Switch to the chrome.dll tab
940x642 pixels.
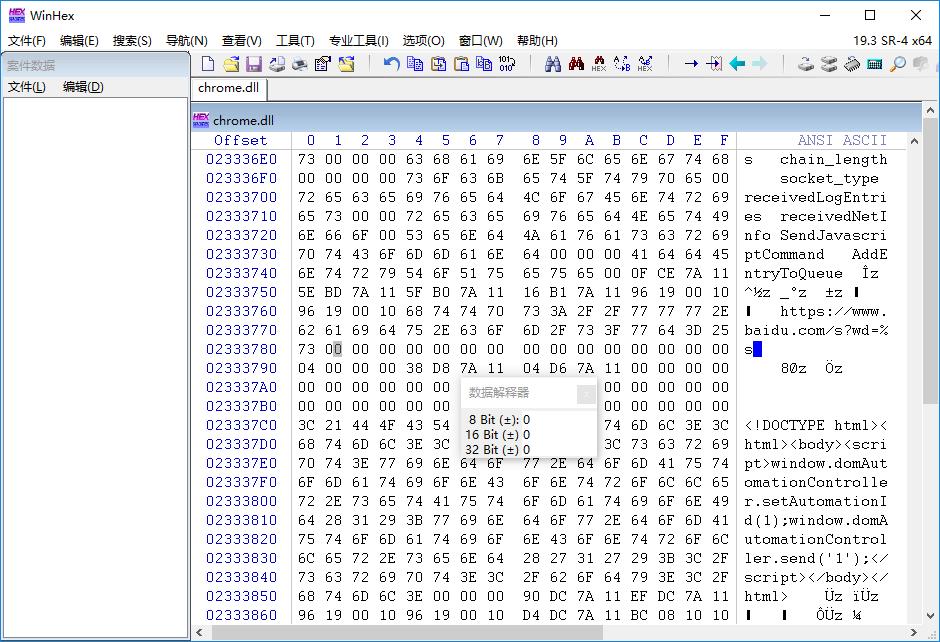pos(228,88)
